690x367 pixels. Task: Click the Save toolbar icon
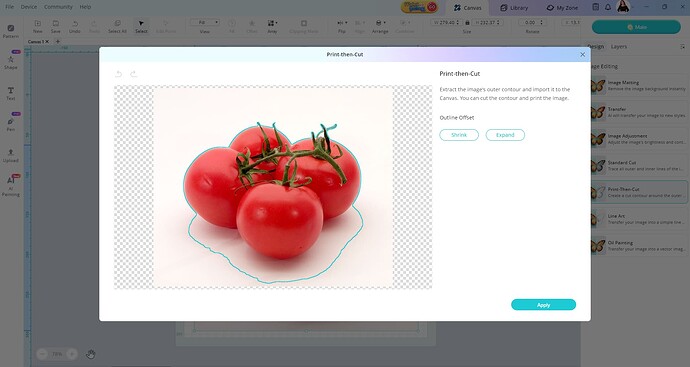click(x=55, y=26)
